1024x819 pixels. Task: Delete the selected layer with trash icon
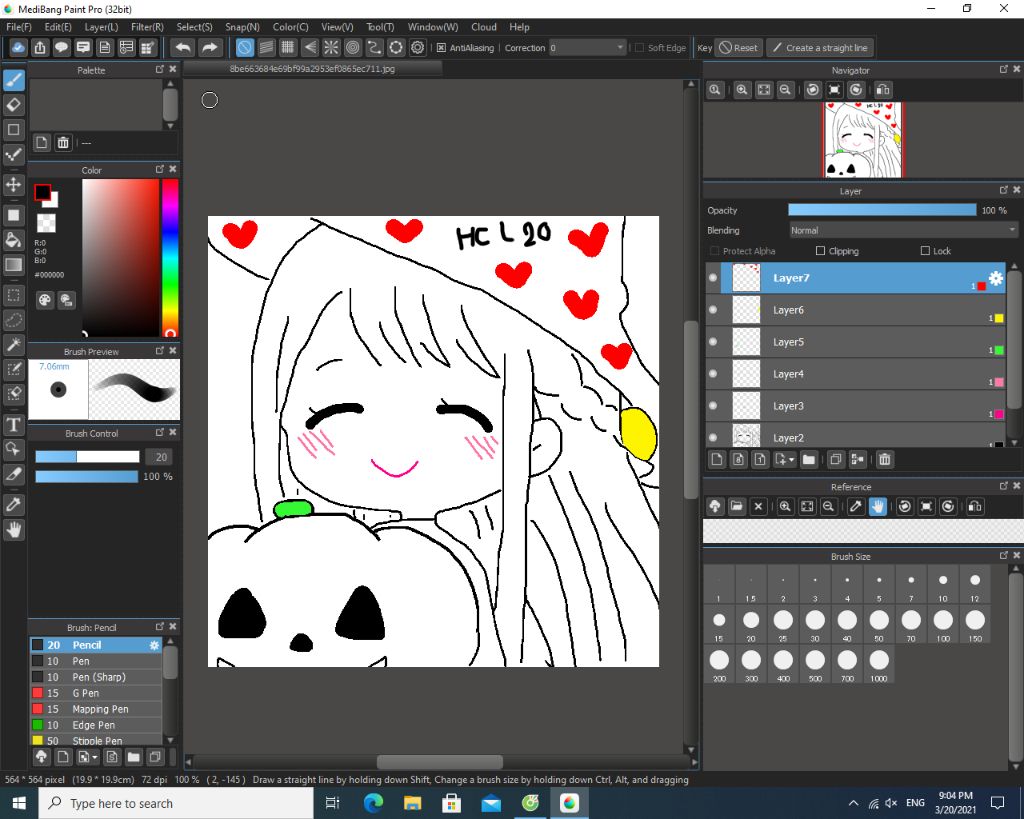click(x=884, y=459)
